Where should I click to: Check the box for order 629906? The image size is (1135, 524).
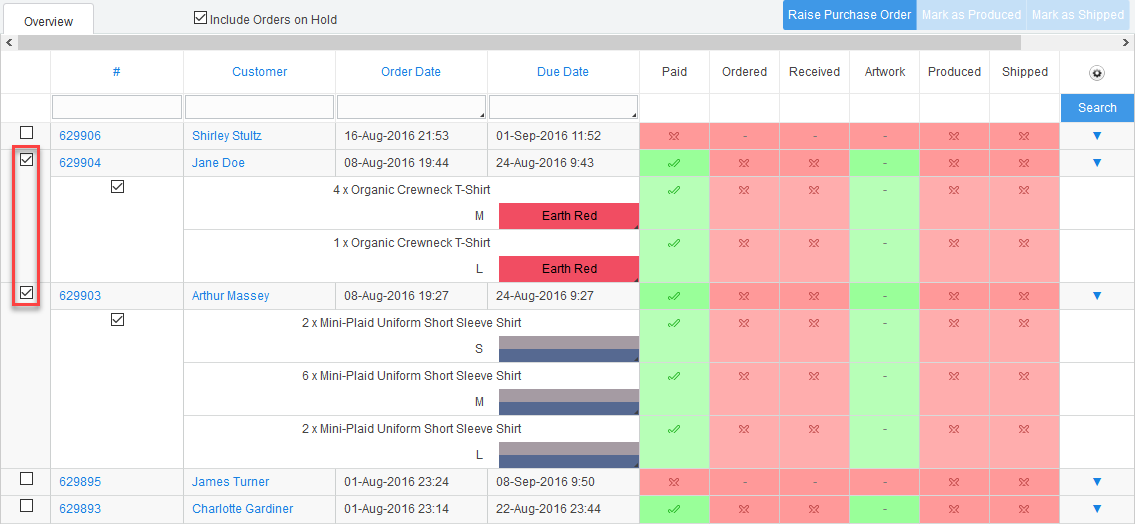27,133
